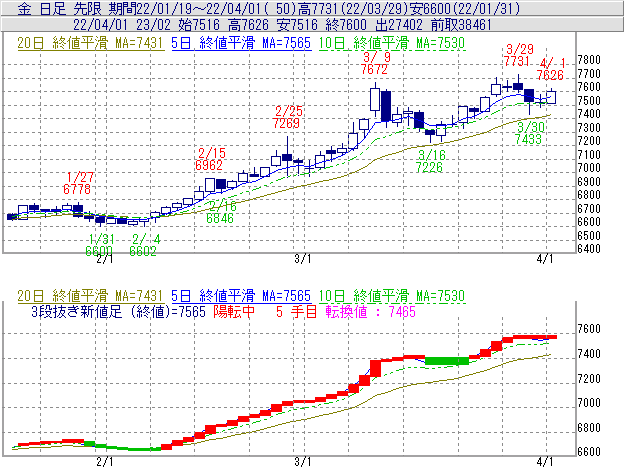624x475 pixels.
Task: Select the 3/16 7226 low label
Action: click(x=430, y=161)
